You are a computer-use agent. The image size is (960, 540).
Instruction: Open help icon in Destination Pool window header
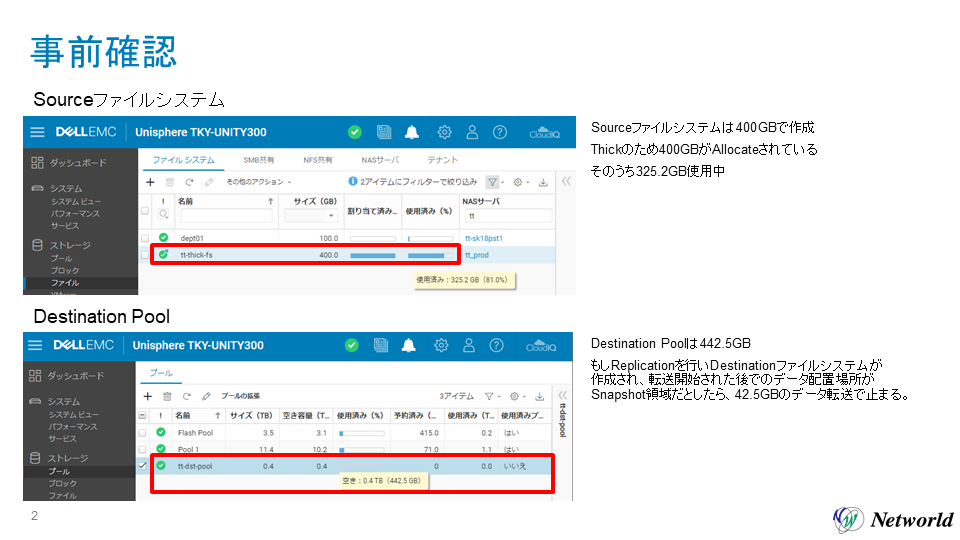coord(497,345)
